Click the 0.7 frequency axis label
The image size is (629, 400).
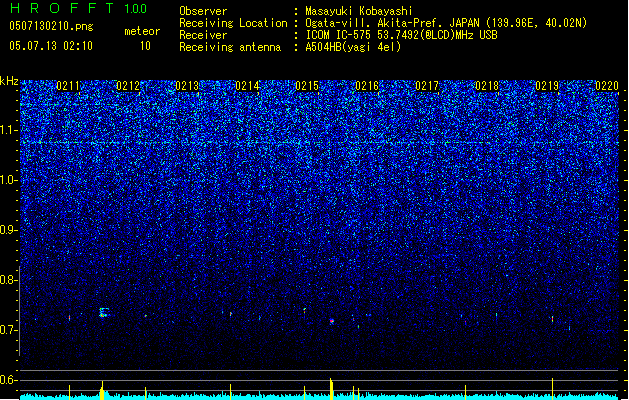(x=8, y=330)
